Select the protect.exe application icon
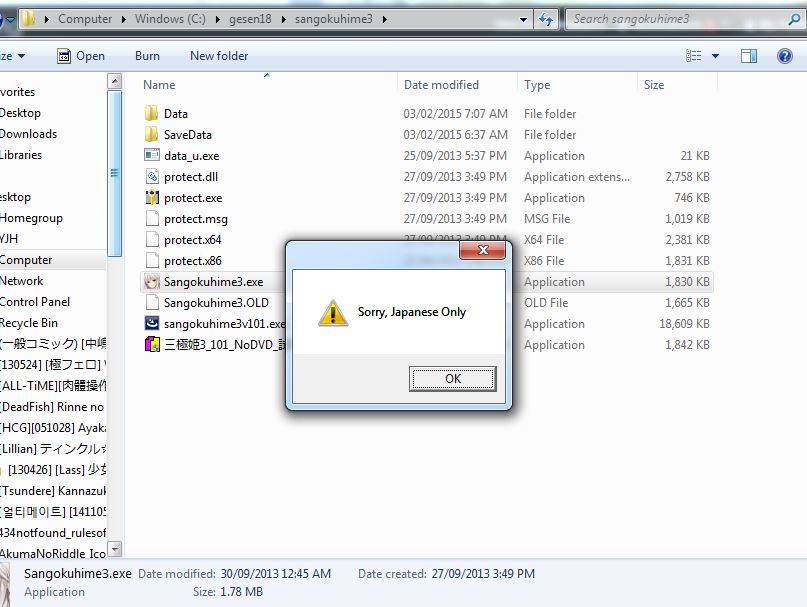The width and height of the screenshot is (807, 607). (x=151, y=198)
